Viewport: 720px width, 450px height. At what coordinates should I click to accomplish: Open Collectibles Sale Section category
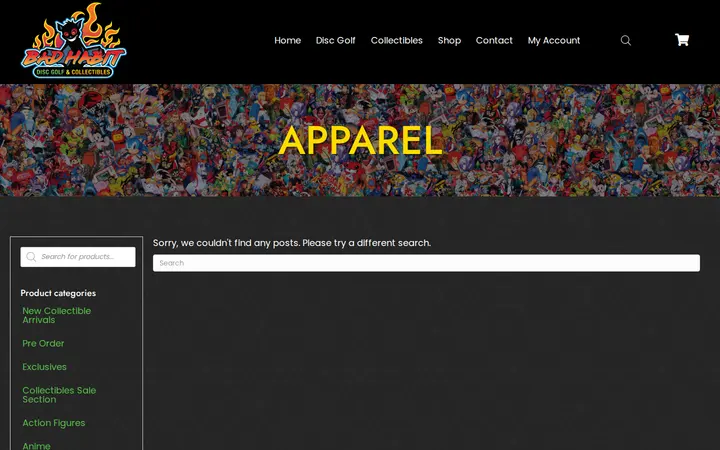59,395
